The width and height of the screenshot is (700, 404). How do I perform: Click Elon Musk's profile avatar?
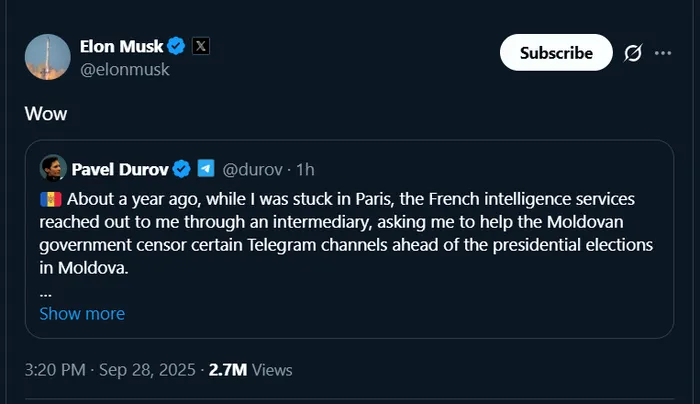tap(46, 57)
